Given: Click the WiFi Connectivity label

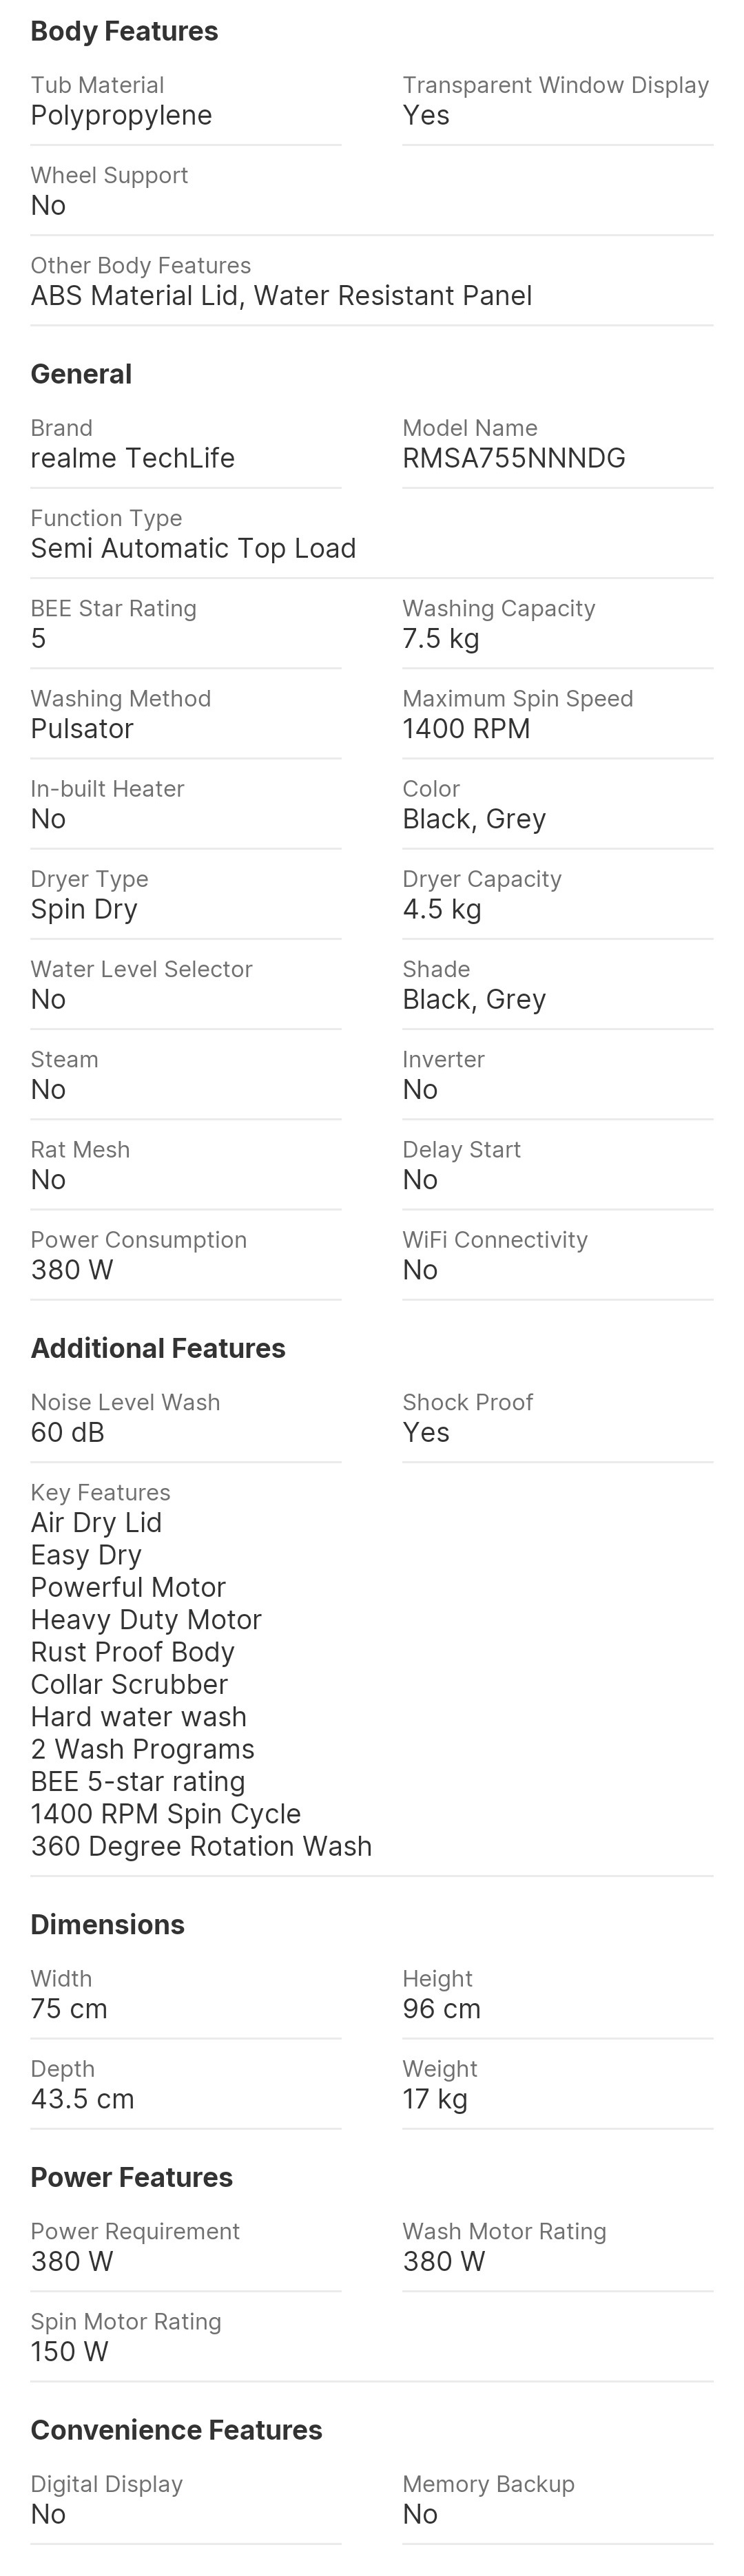Looking at the screenshot, I should coord(494,1239).
